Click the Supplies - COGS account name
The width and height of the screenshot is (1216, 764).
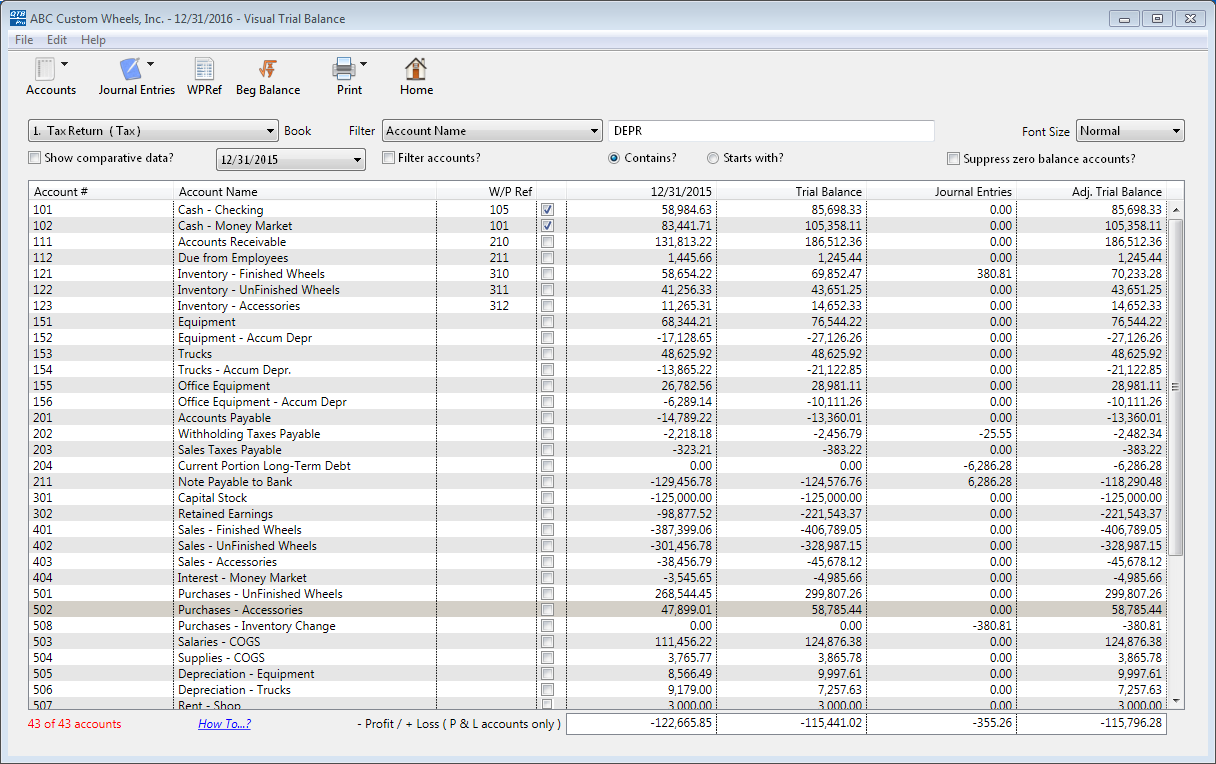[x=220, y=658]
